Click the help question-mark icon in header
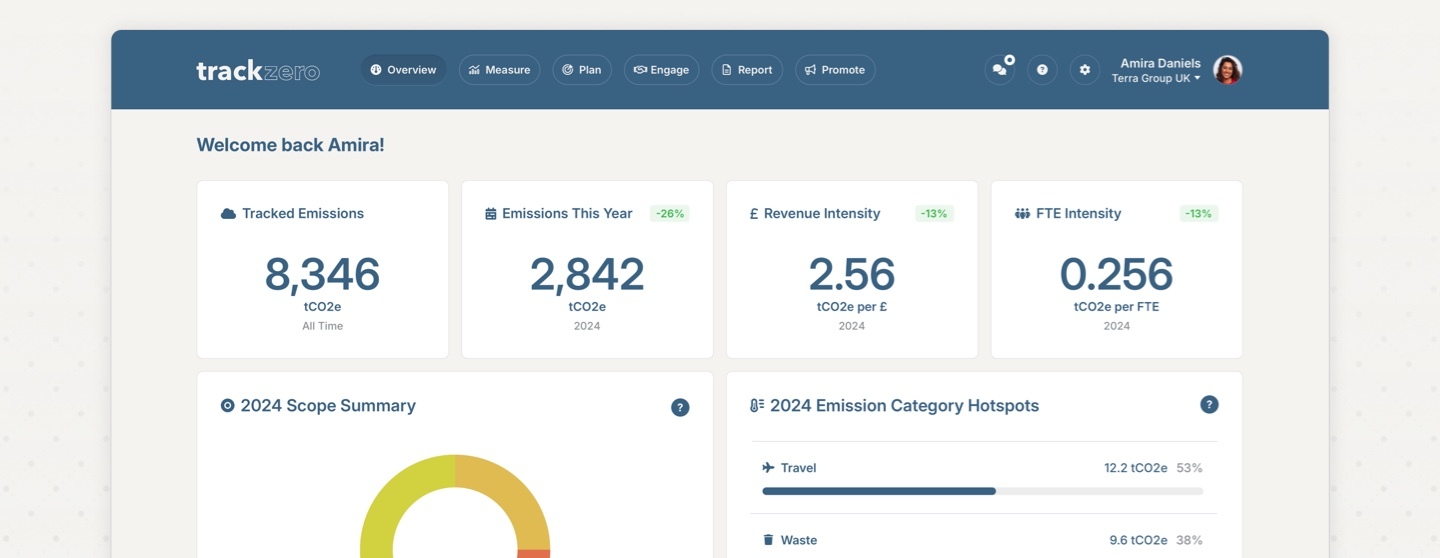 click(x=1042, y=70)
